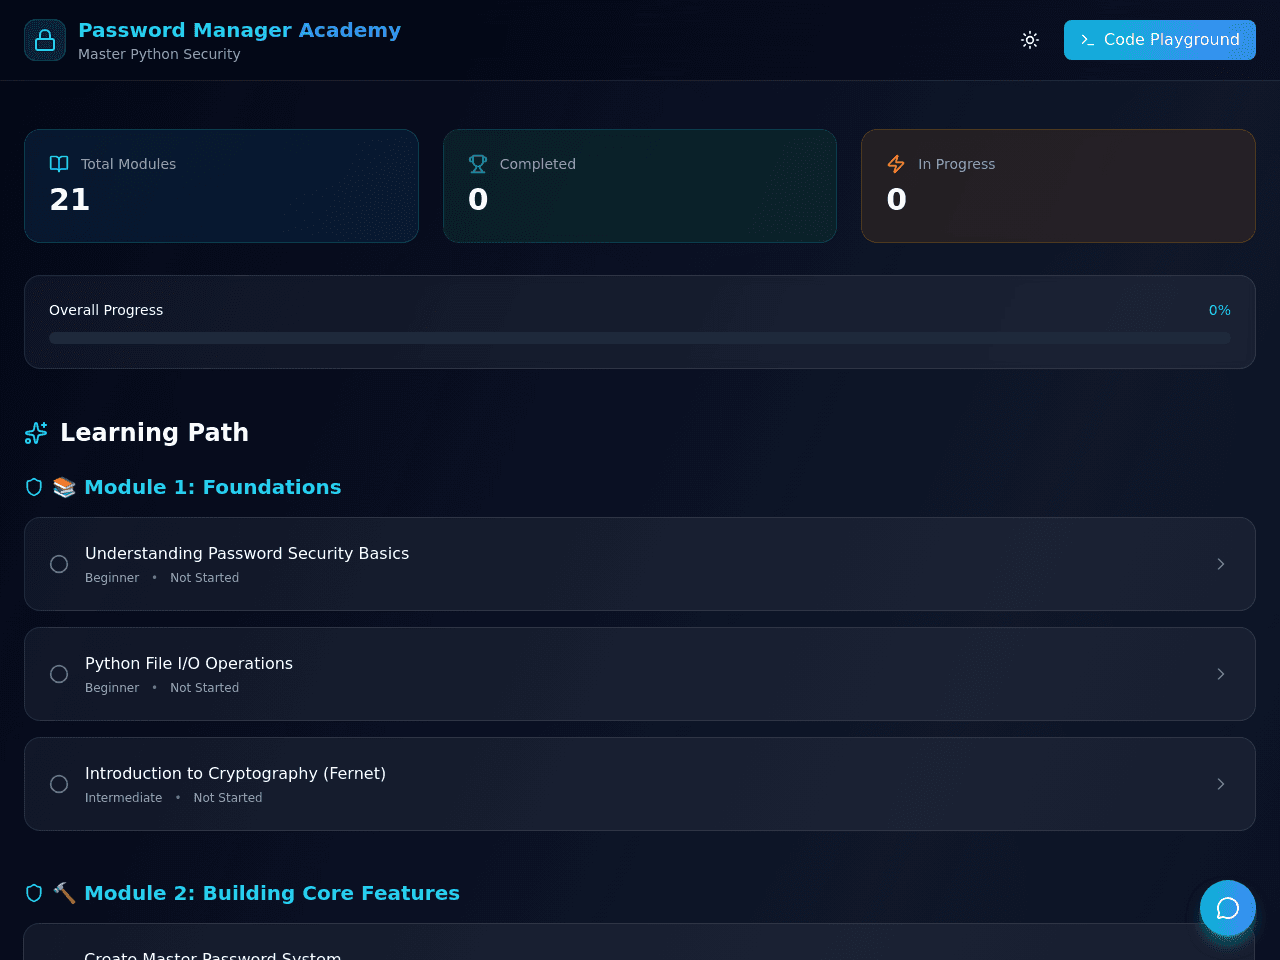Click the sparkles icon beside Learning Path
Image resolution: width=1280 pixels, height=960 pixels.
(36, 433)
